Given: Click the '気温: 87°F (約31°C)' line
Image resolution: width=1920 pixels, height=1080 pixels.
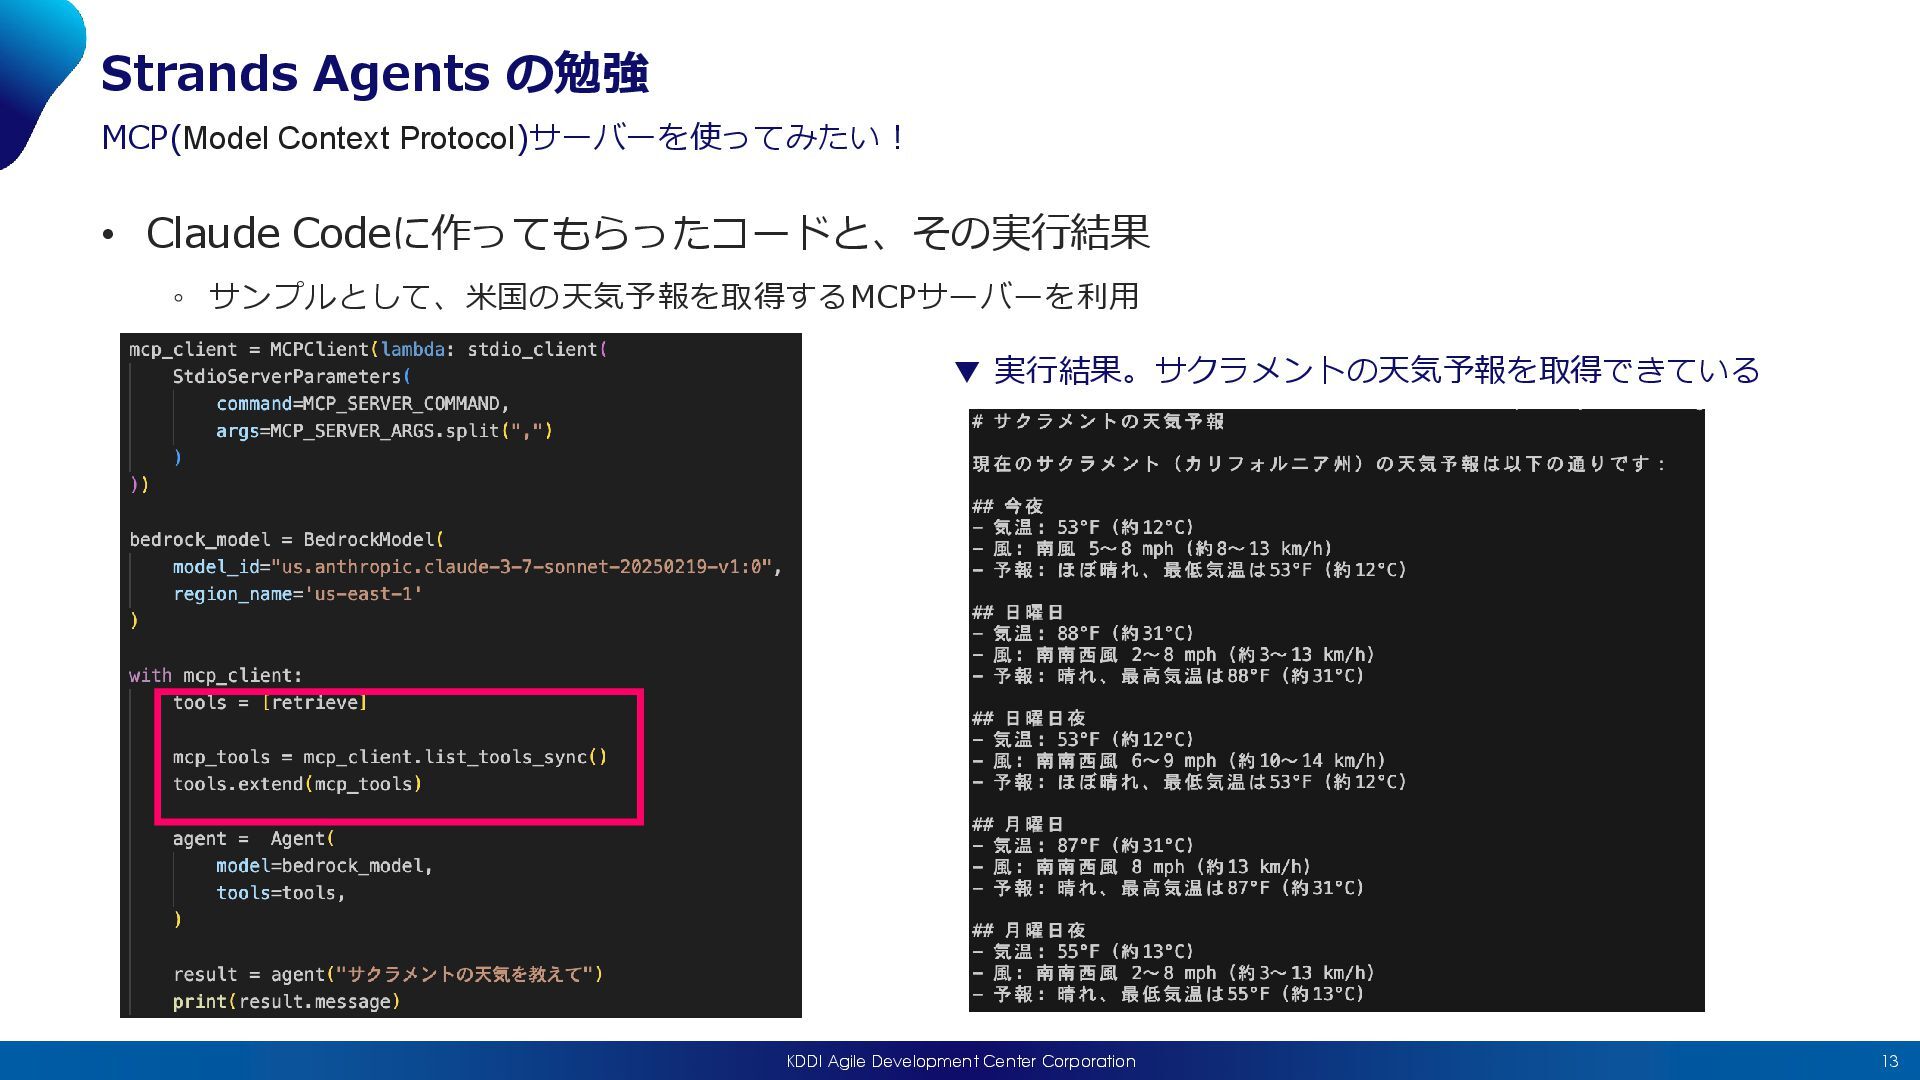Looking at the screenshot, I should (x=1083, y=845).
